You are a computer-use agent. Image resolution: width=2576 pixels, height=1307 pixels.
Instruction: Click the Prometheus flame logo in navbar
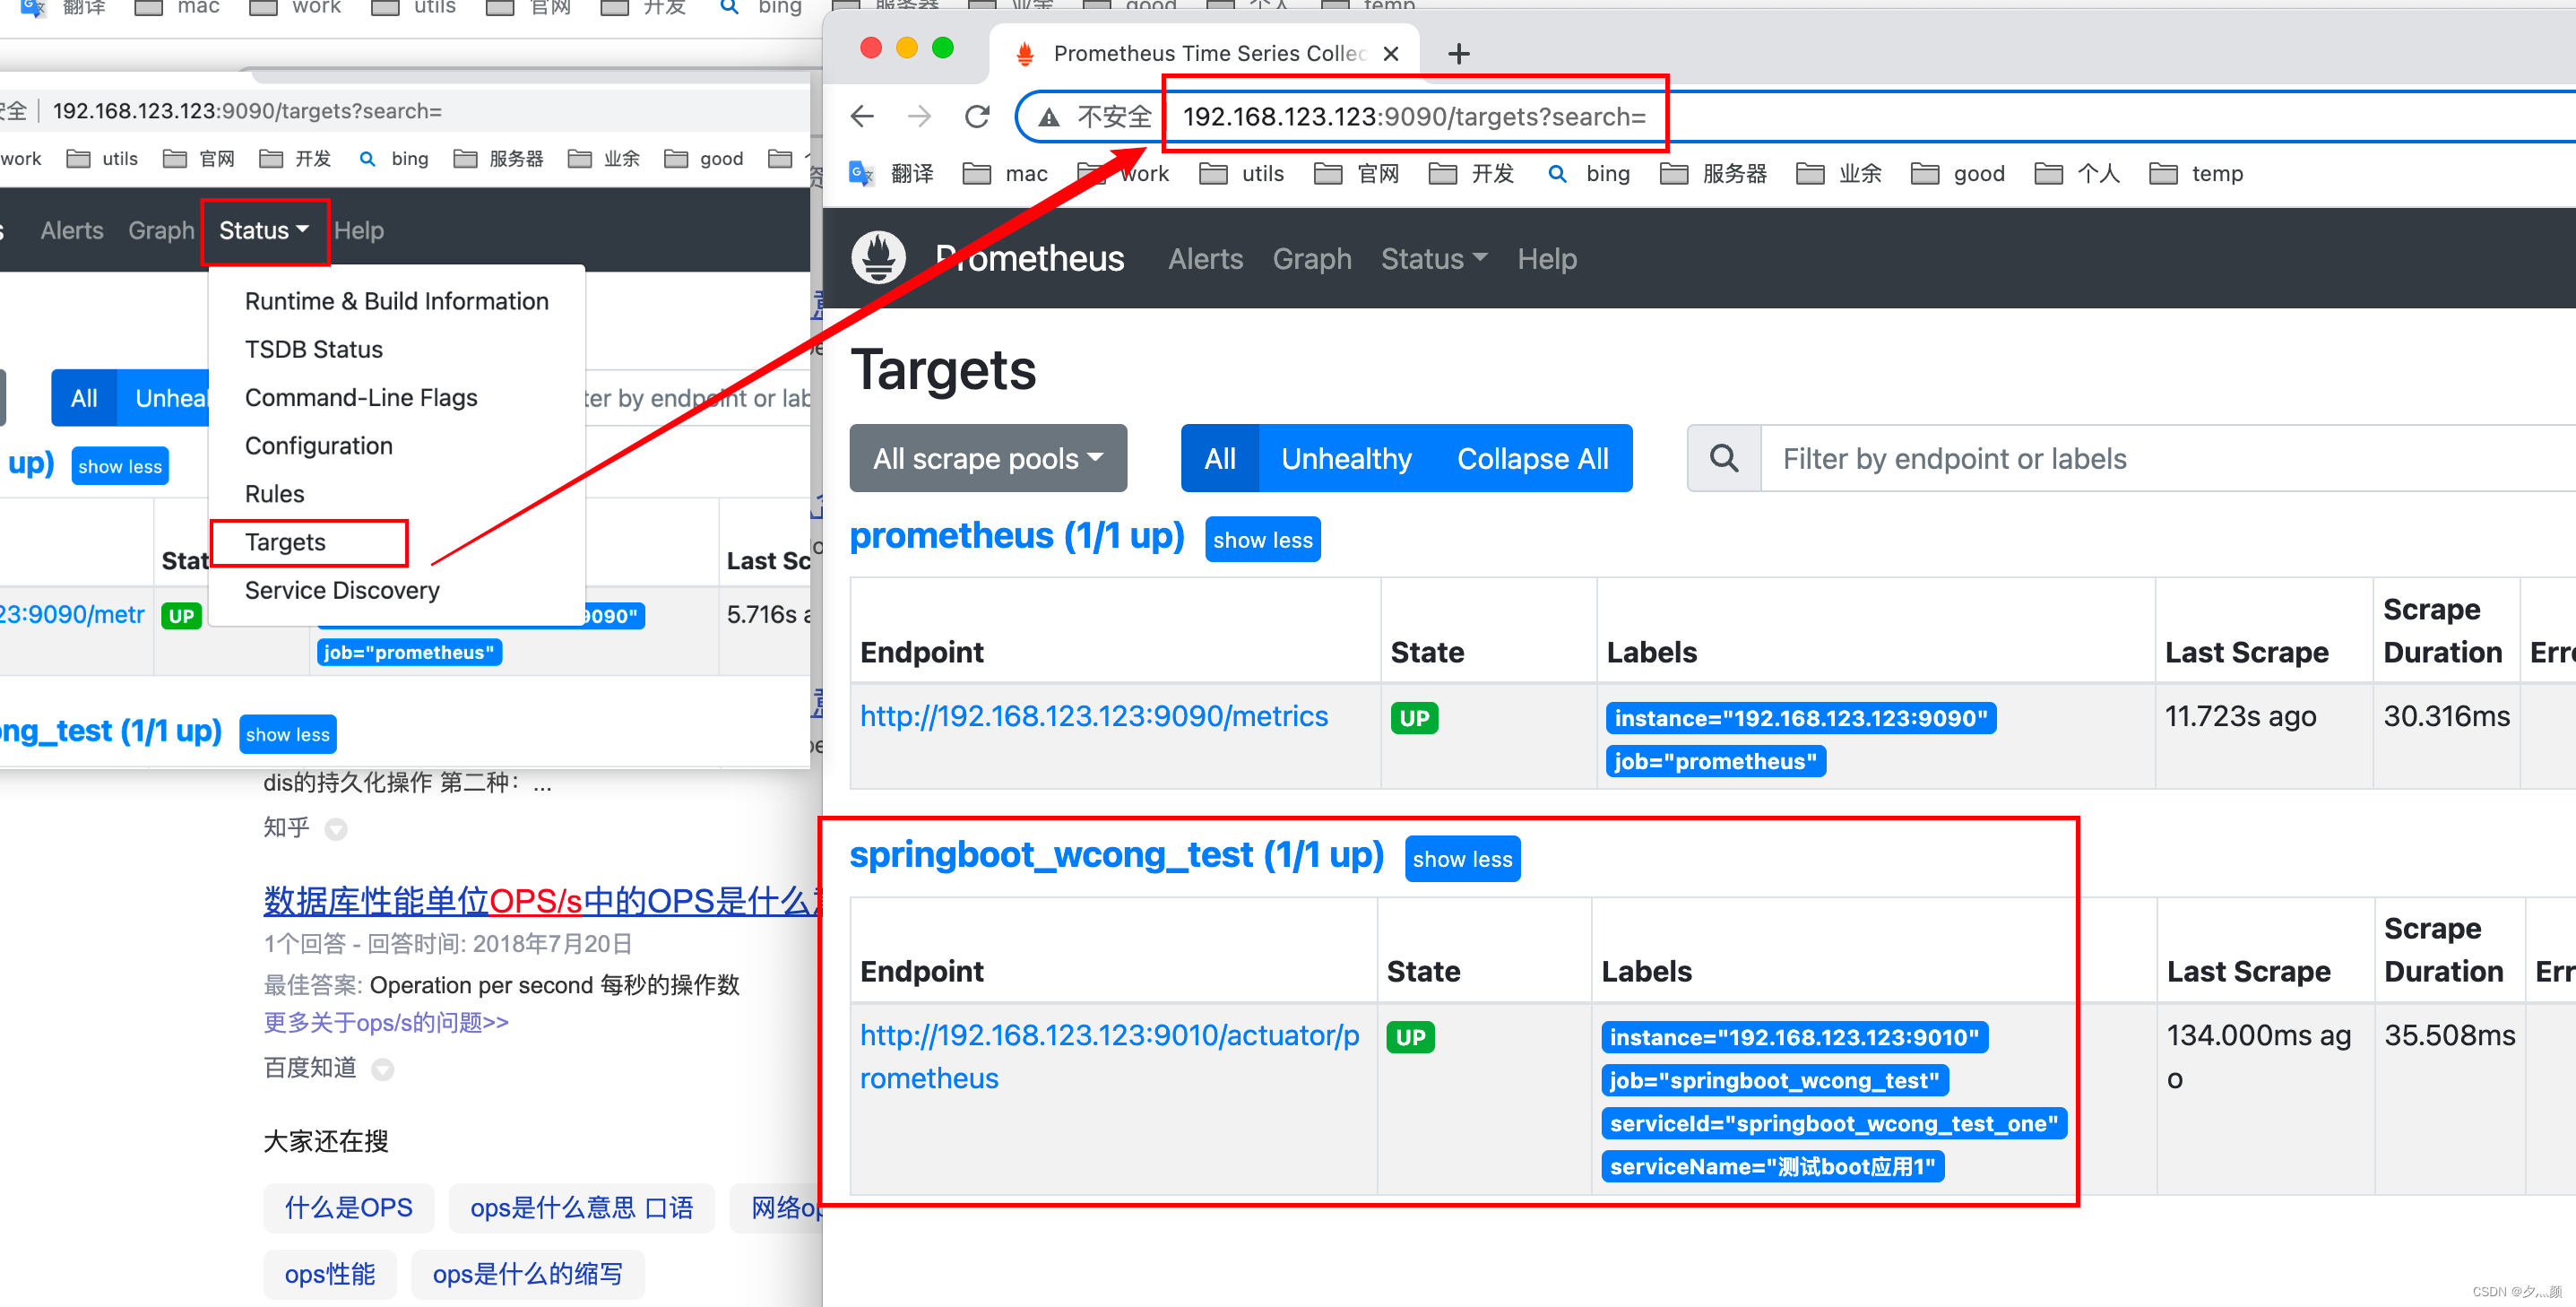(878, 258)
